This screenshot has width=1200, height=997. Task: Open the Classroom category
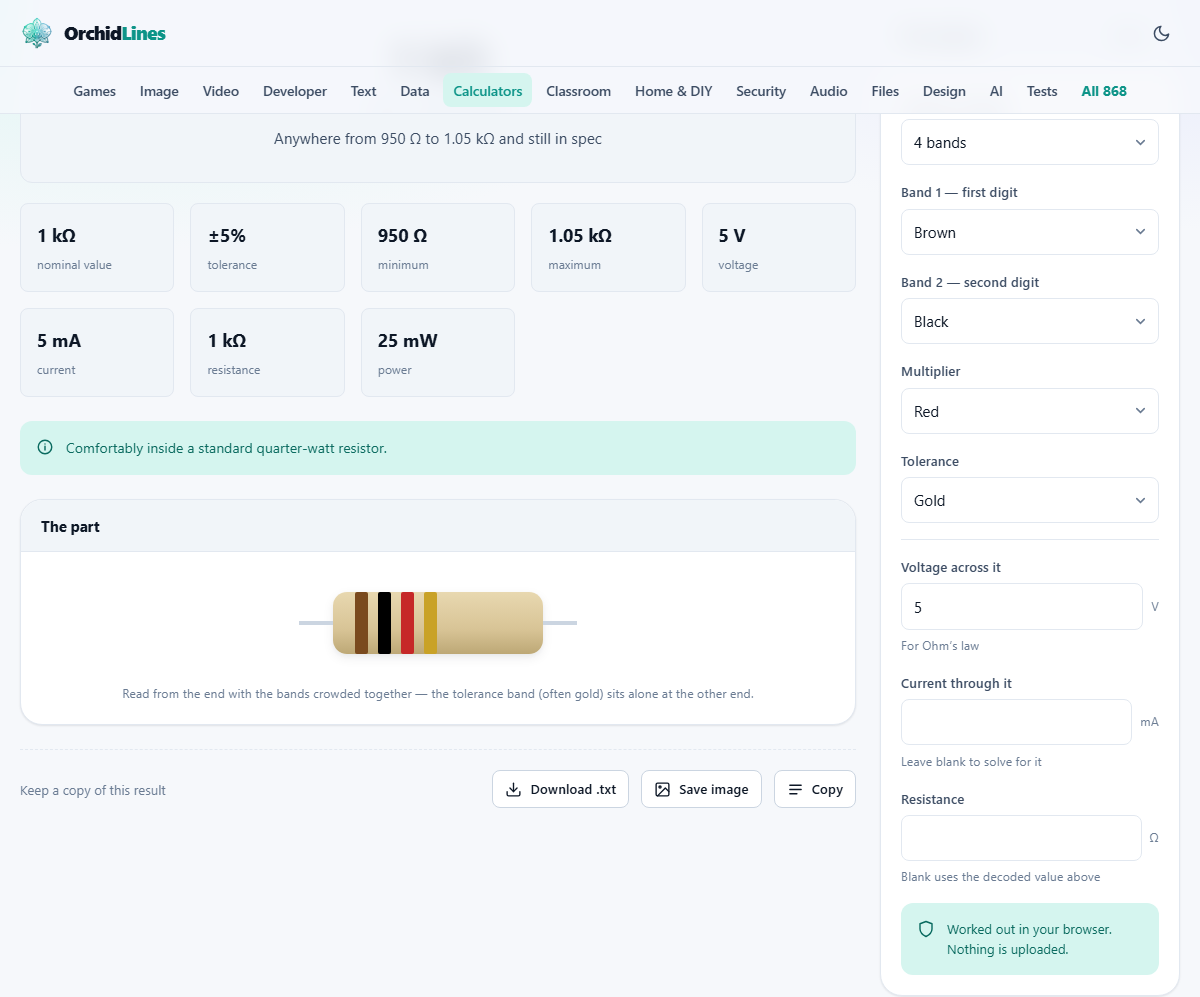coord(578,91)
